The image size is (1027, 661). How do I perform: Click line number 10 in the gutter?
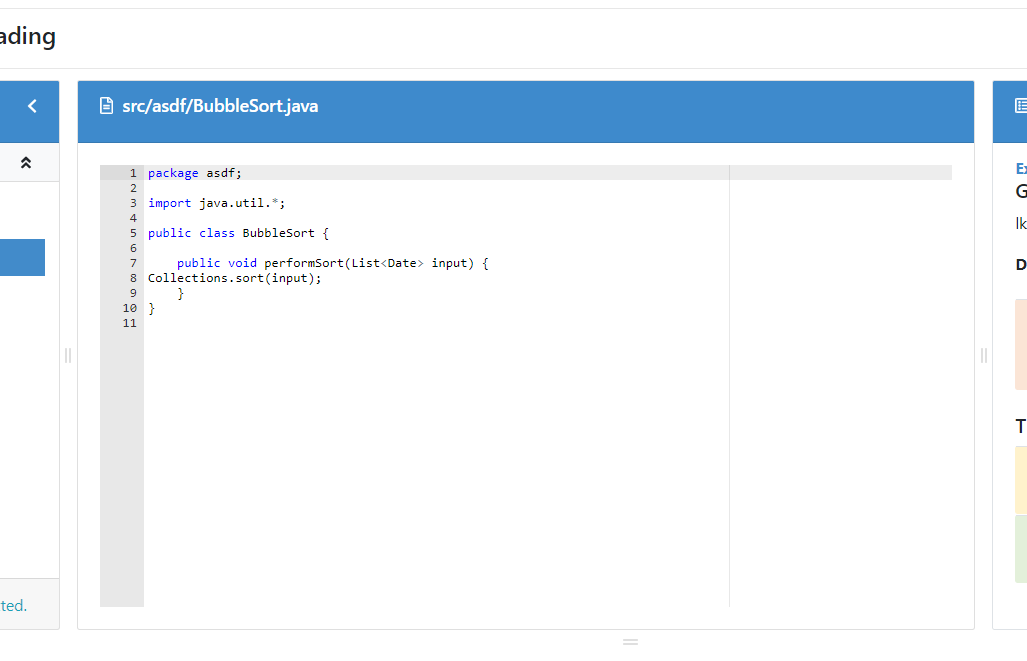tap(130, 309)
